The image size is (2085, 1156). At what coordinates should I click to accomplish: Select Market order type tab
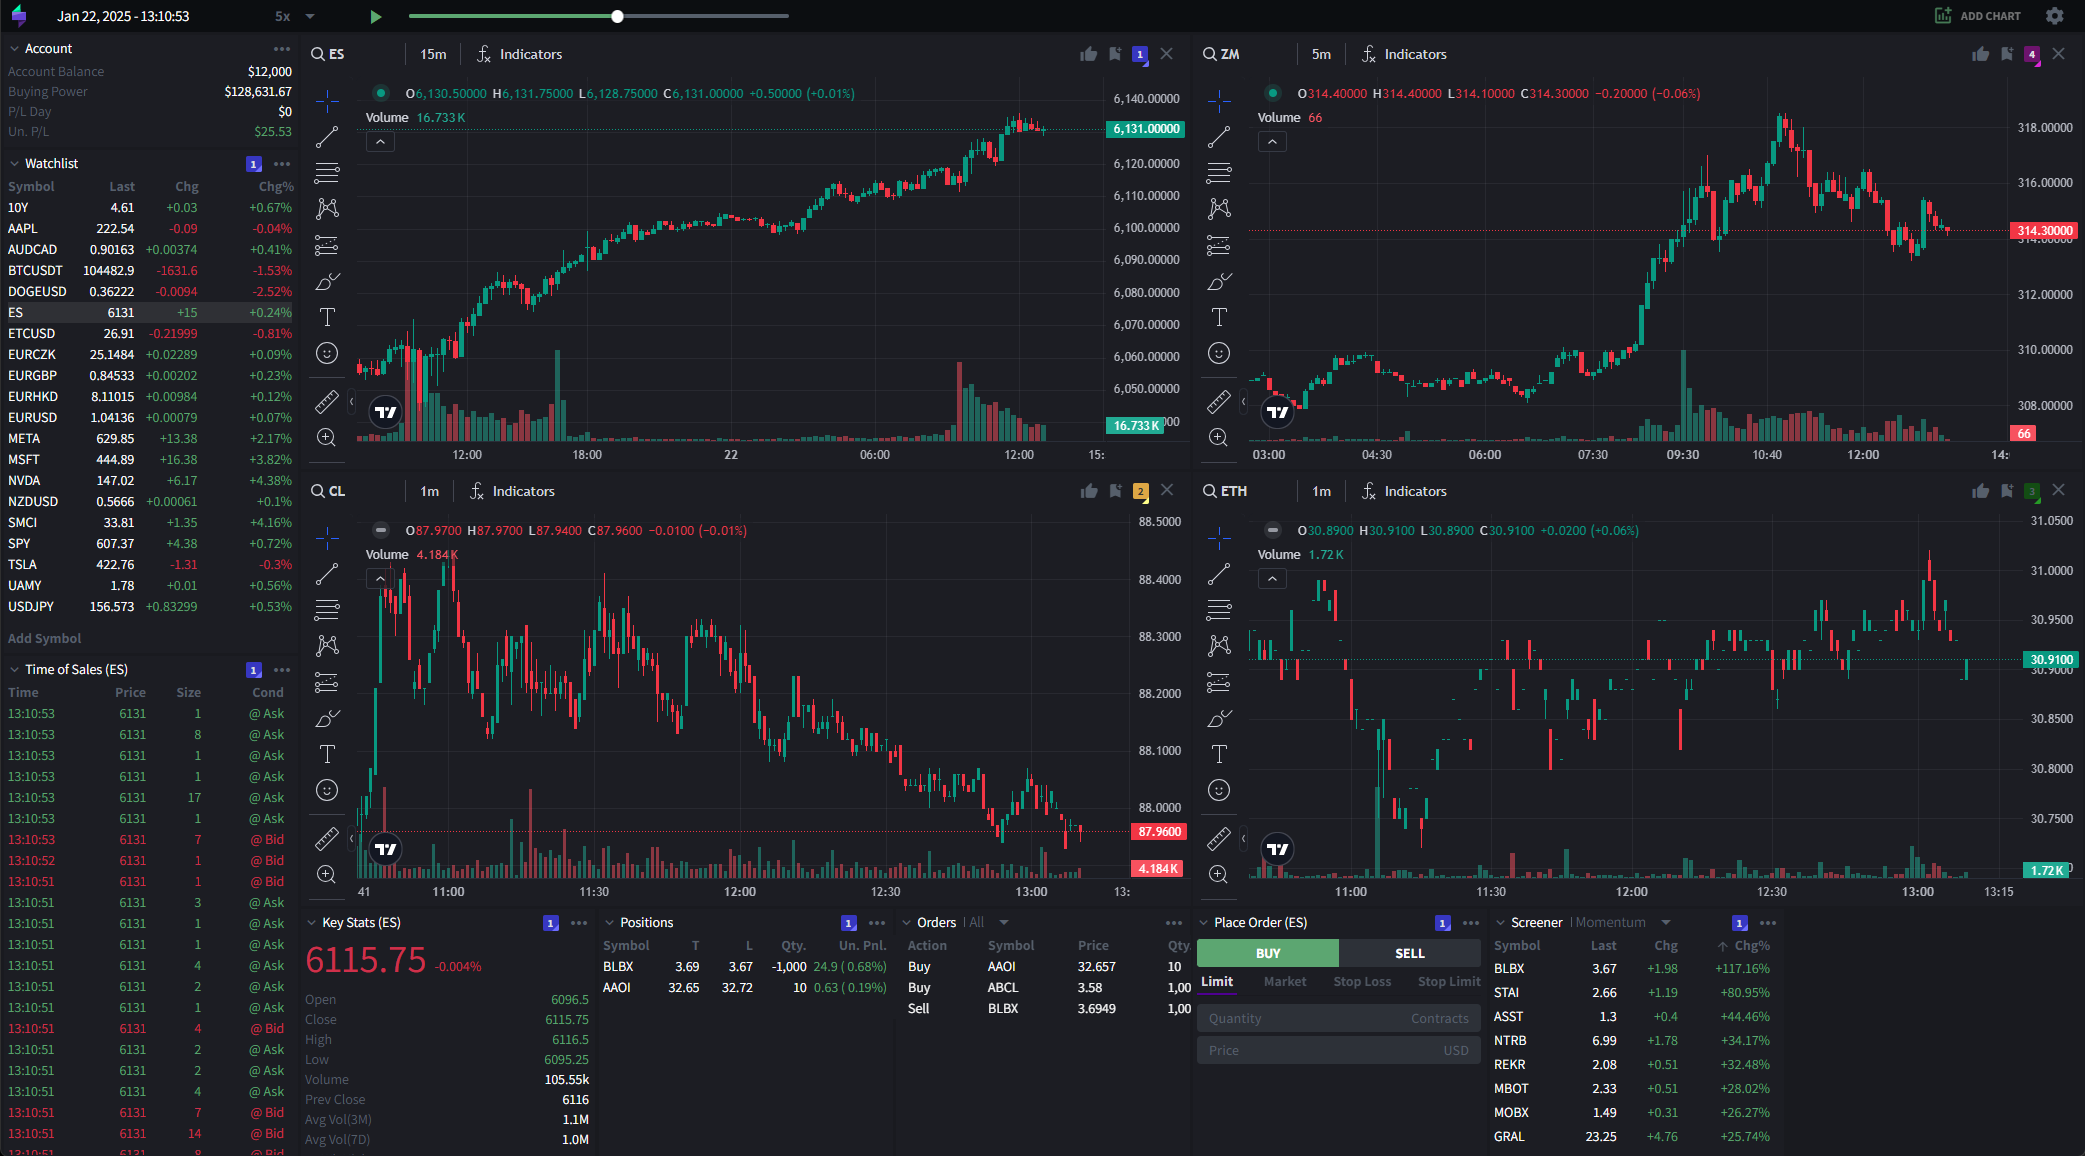coord(1285,982)
